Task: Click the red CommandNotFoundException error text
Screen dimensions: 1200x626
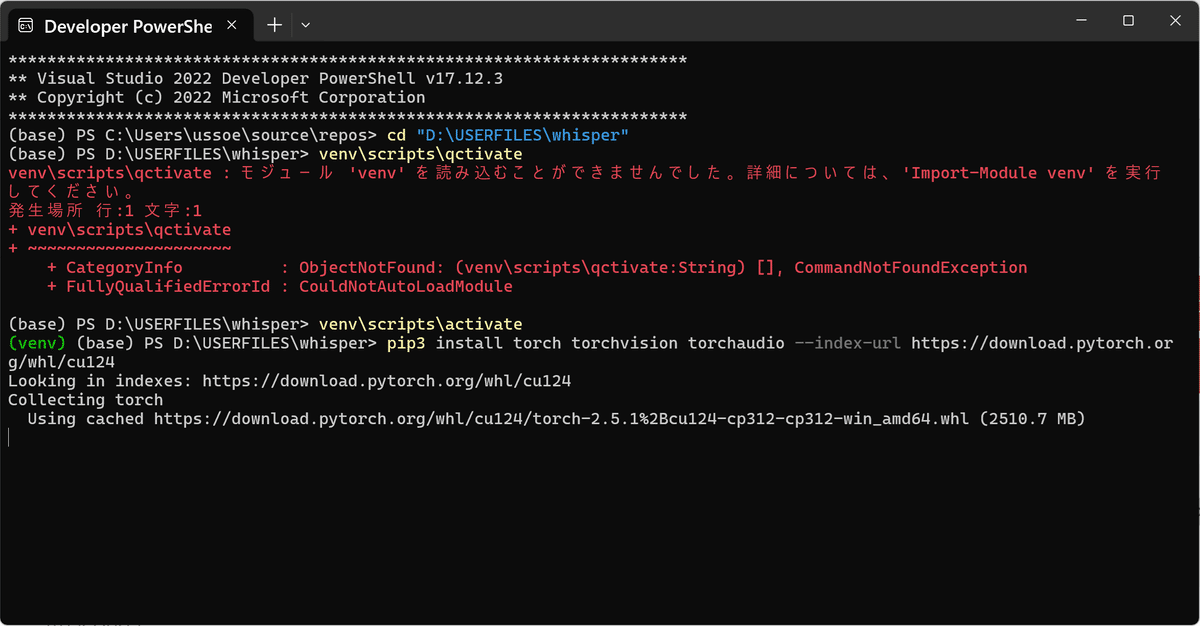Action: click(910, 267)
